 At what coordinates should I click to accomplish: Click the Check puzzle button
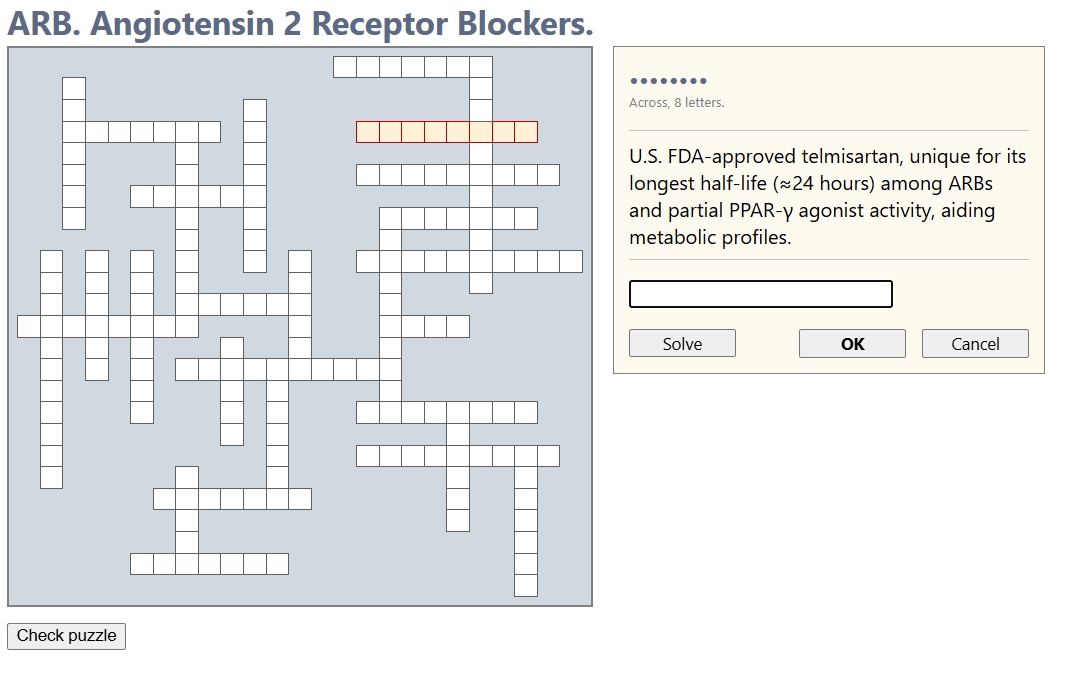(67, 635)
